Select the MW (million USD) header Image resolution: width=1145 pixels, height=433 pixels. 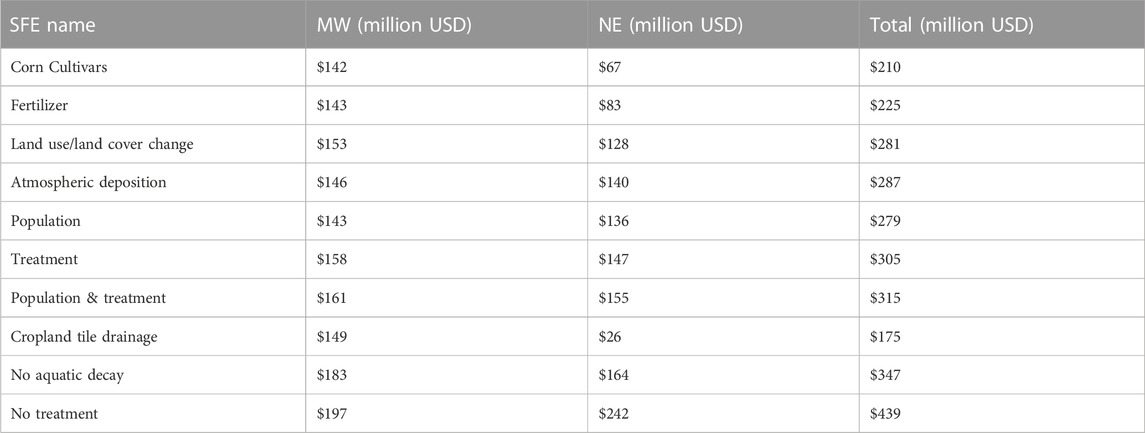click(x=394, y=26)
